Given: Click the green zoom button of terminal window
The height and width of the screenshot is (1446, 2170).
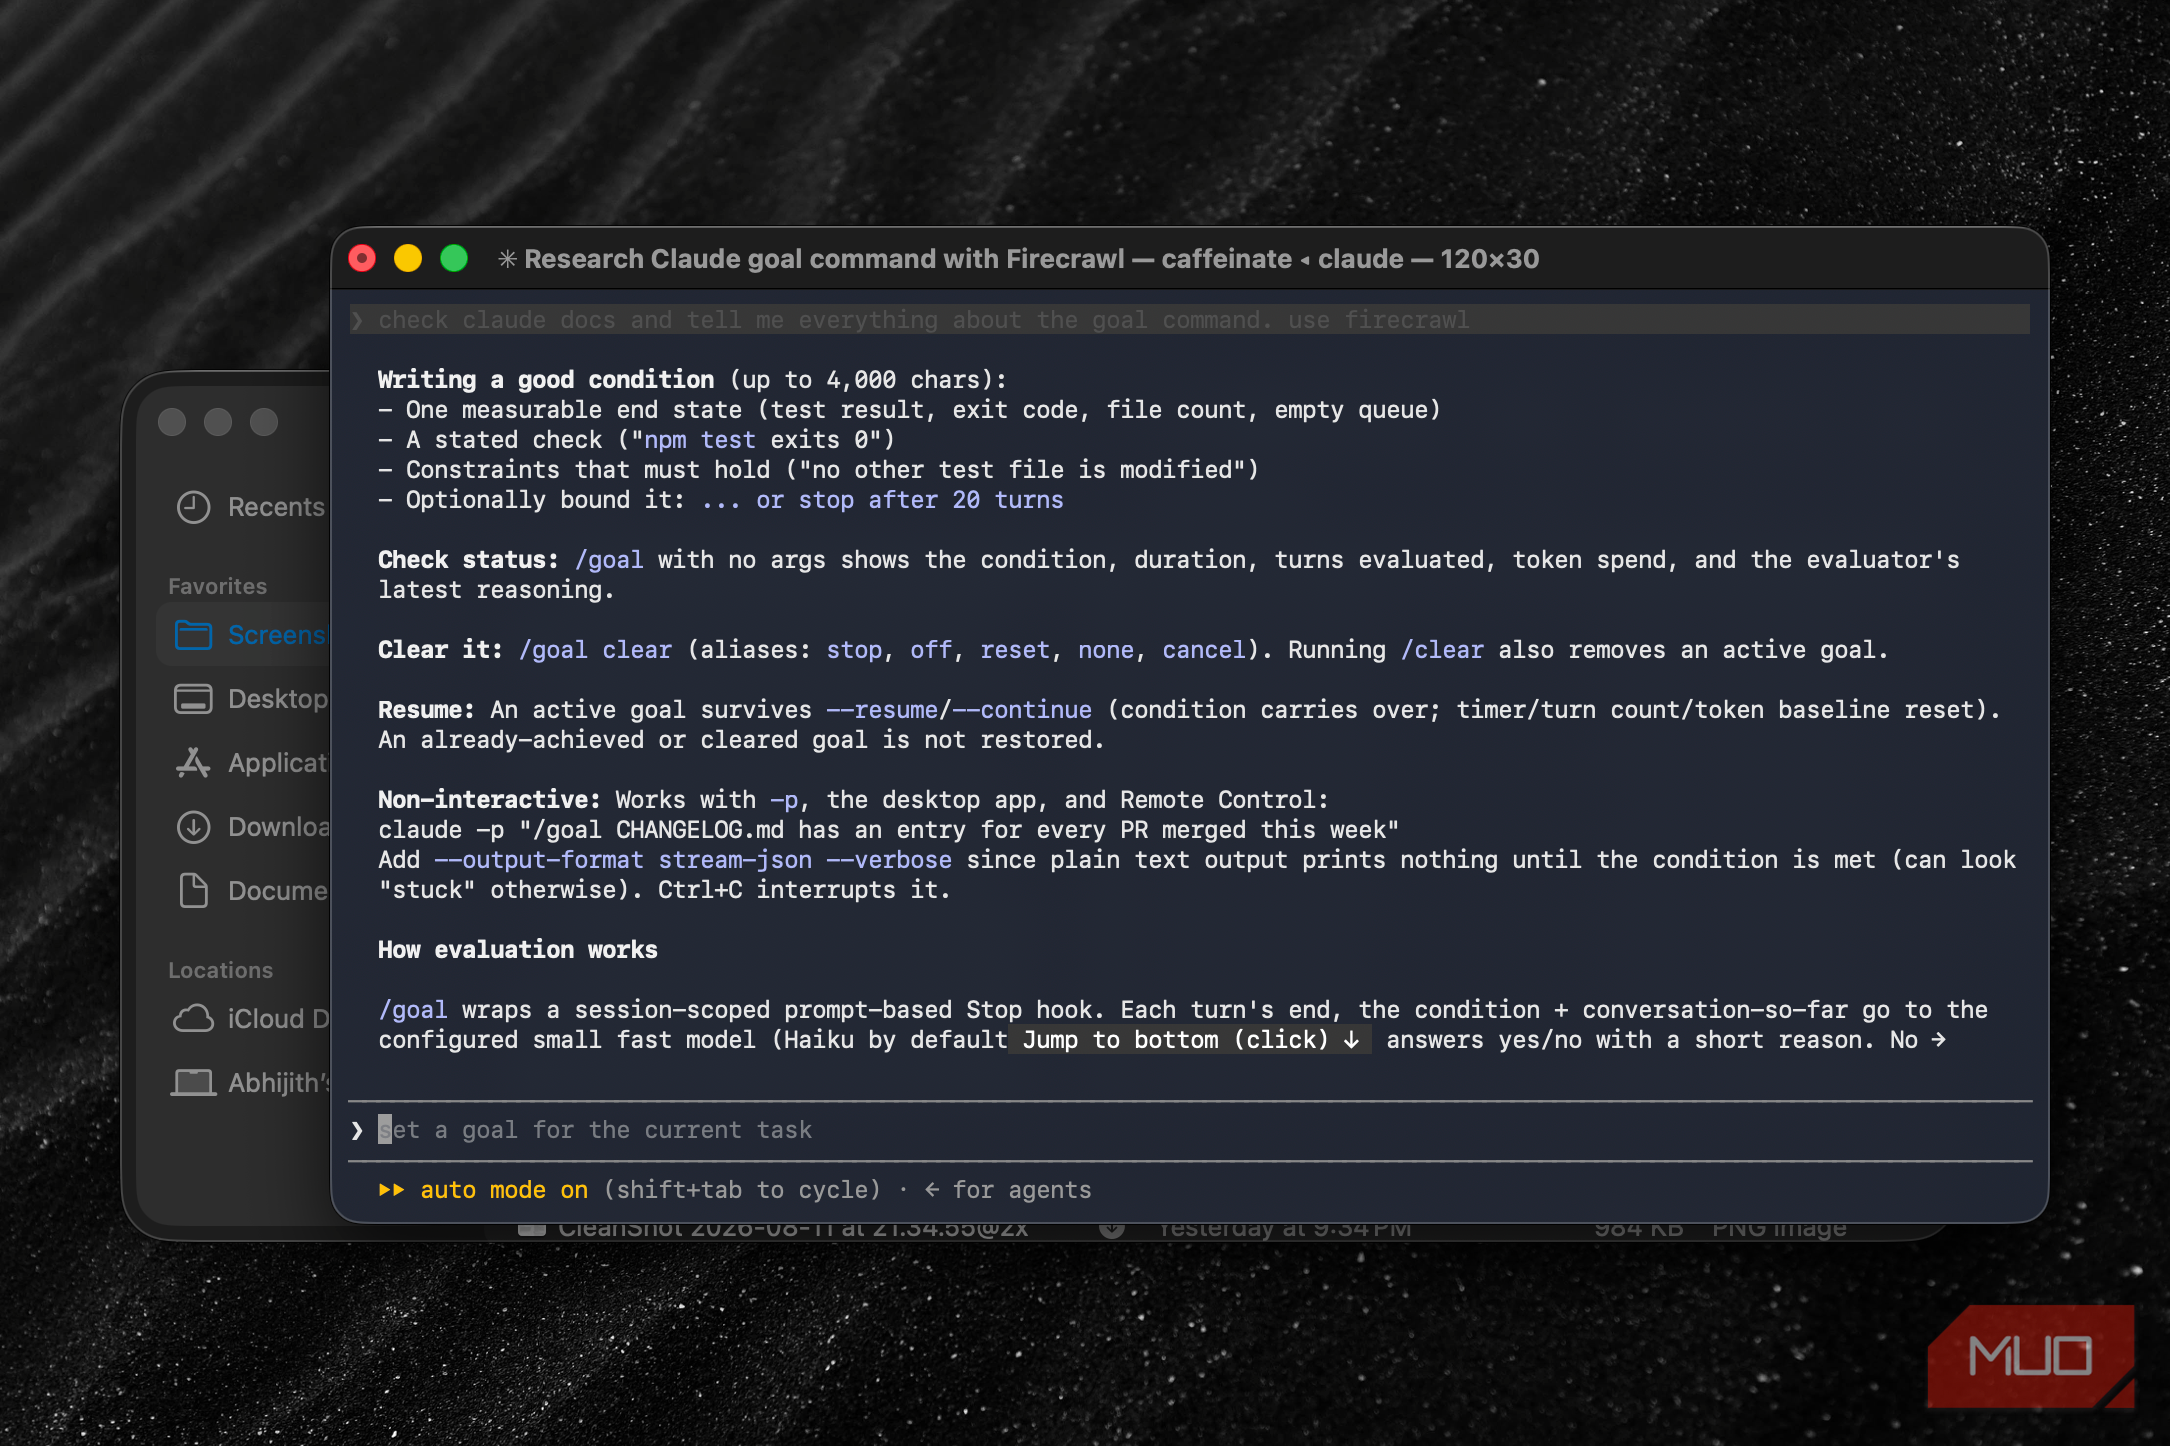Looking at the screenshot, I should (x=454, y=259).
